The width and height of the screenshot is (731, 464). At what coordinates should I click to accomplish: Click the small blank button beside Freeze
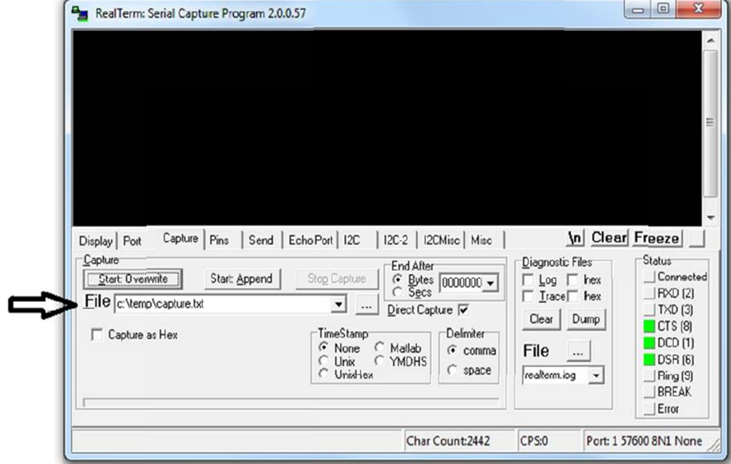[x=696, y=238]
